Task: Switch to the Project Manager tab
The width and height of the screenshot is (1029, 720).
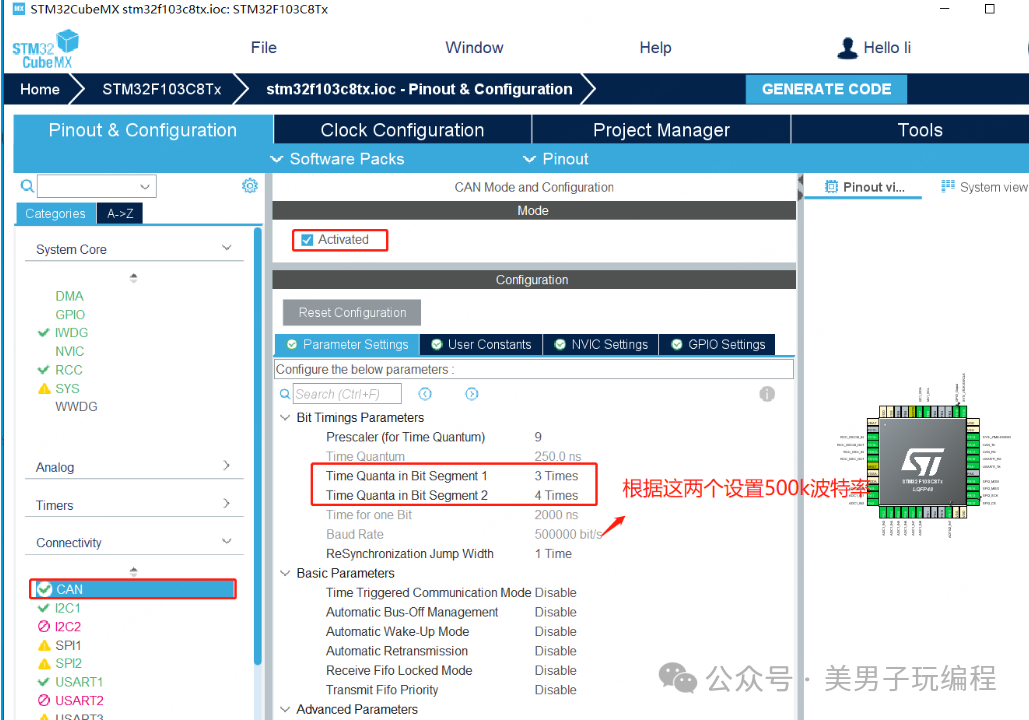Action: coord(662,130)
